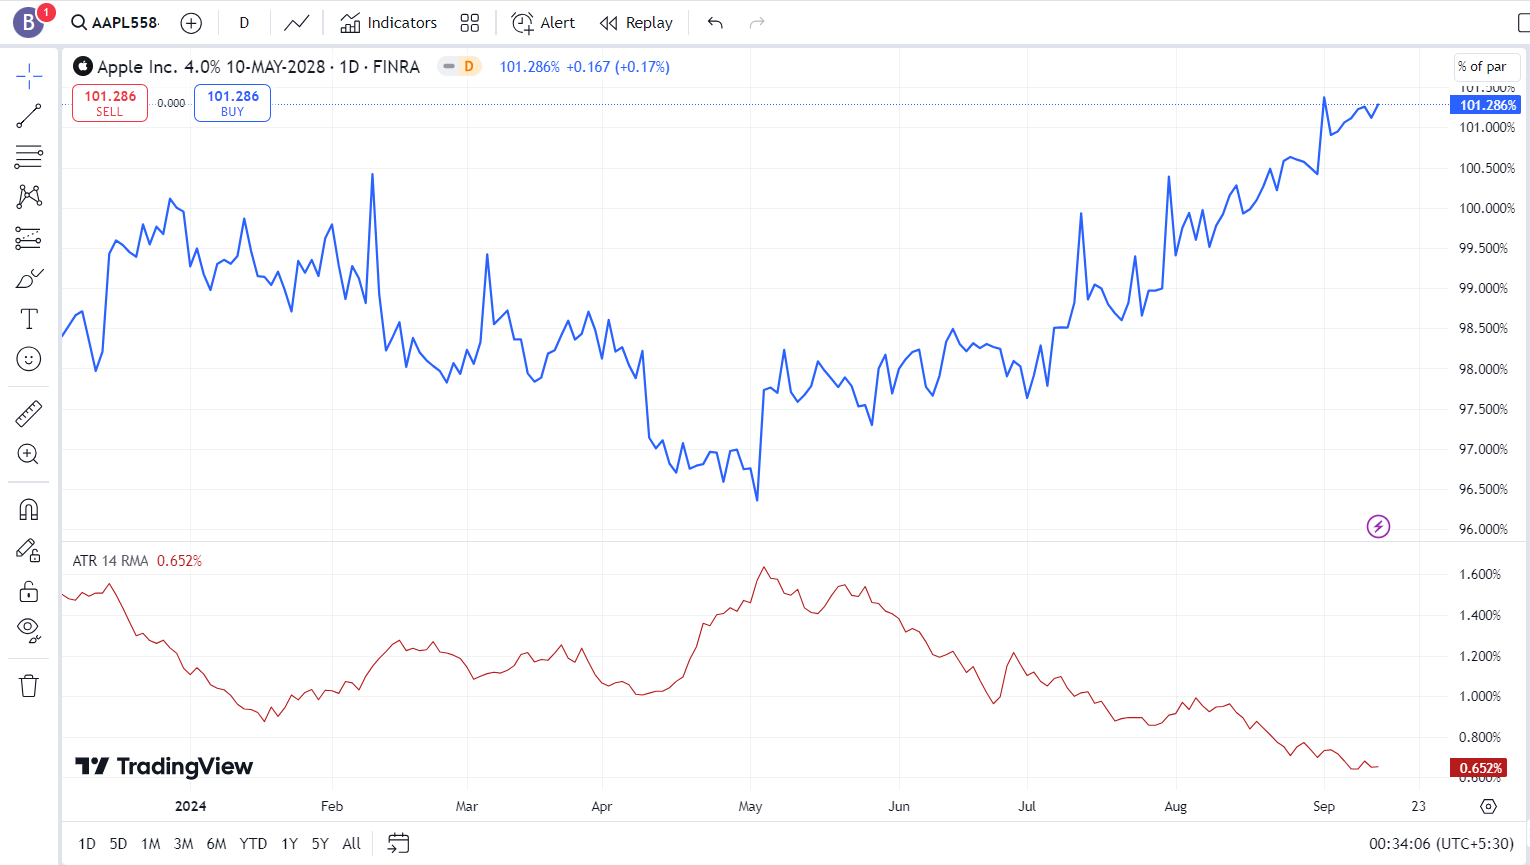
Task: Undo the last action
Action: pos(715,23)
